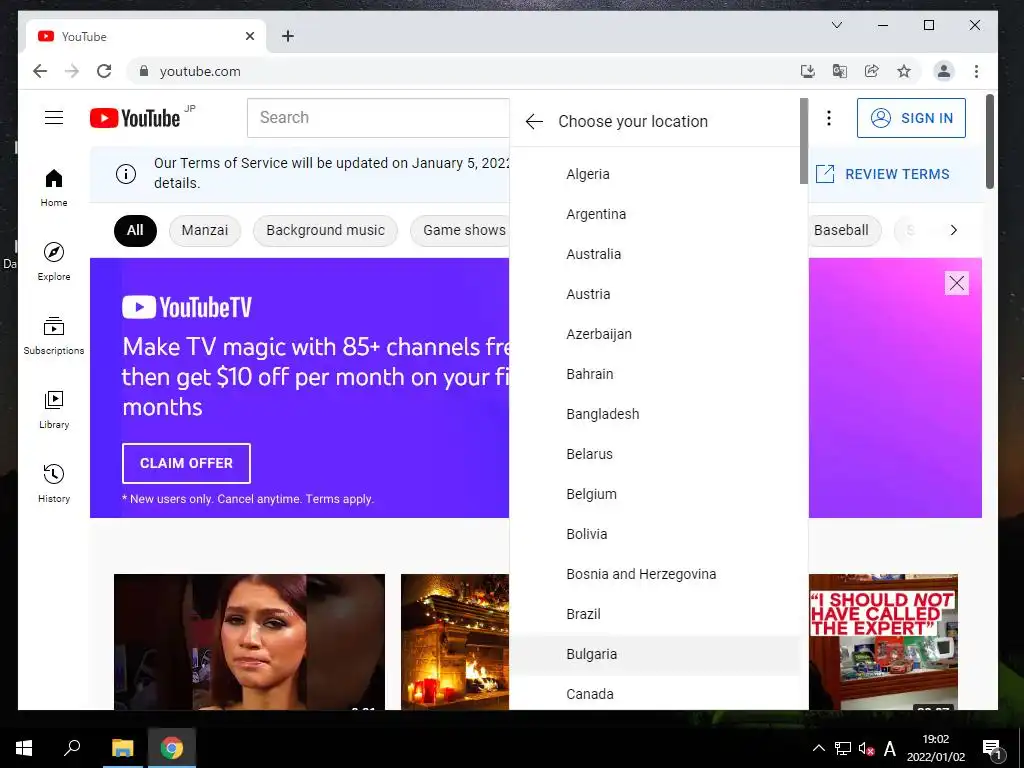The height and width of the screenshot is (768, 1024).
Task: Click the YouTube logo
Action: 135,118
